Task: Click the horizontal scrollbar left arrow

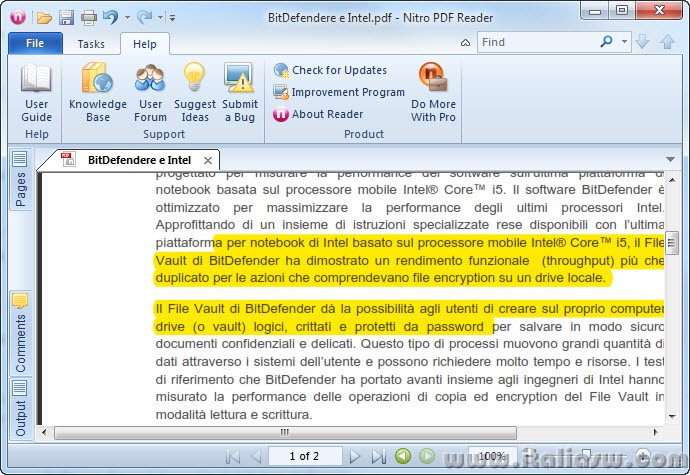Action: tap(44, 432)
